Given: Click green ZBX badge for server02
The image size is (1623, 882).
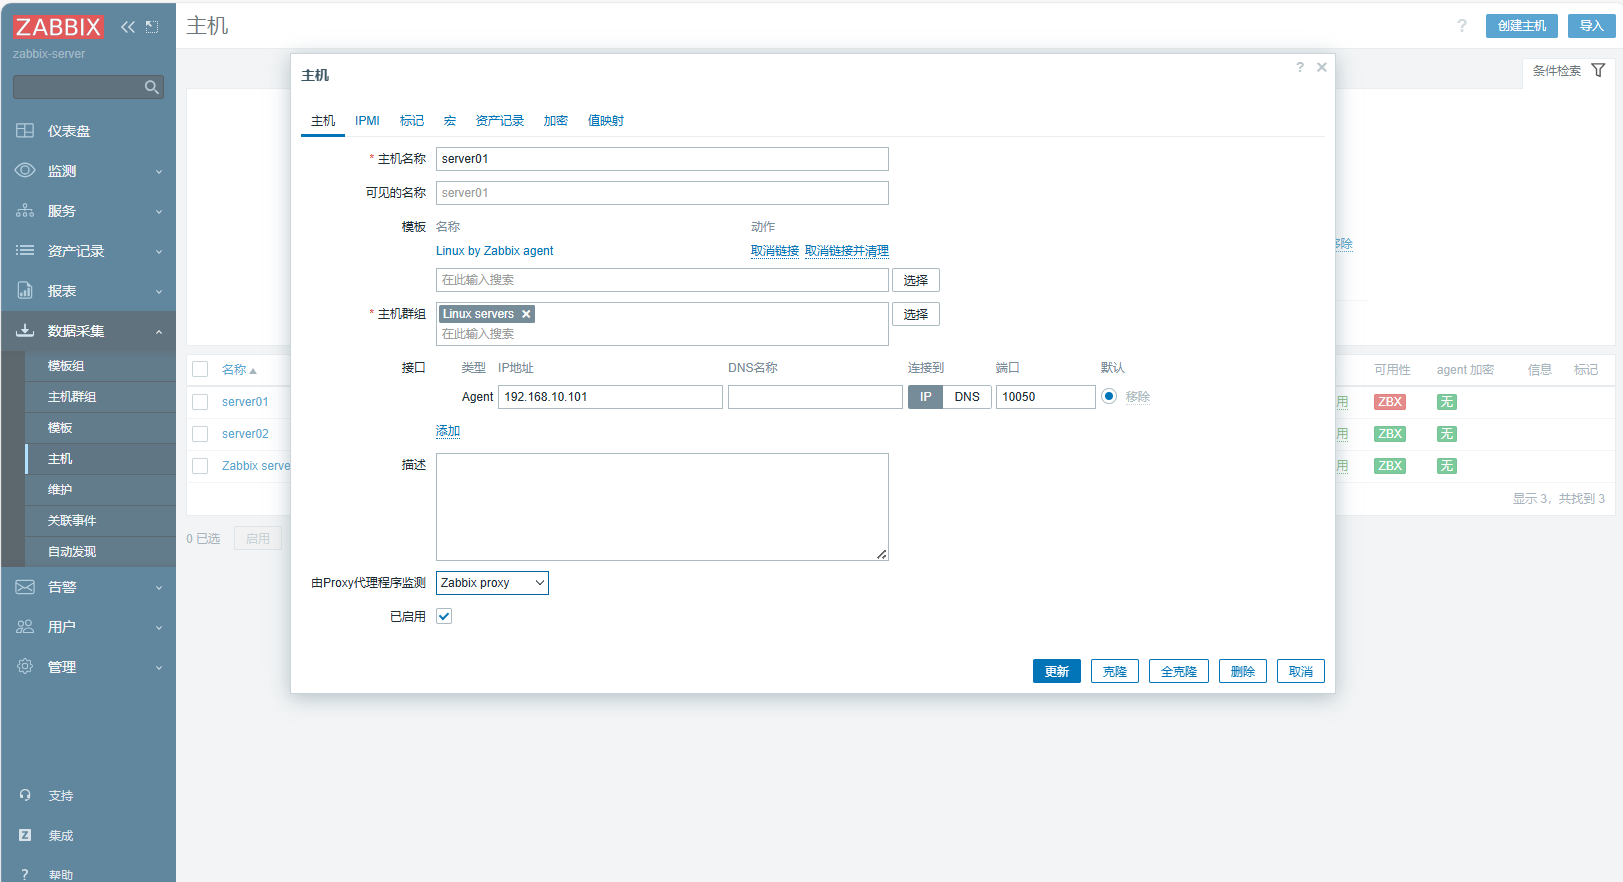Looking at the screenshot, I should point(1389,434).
